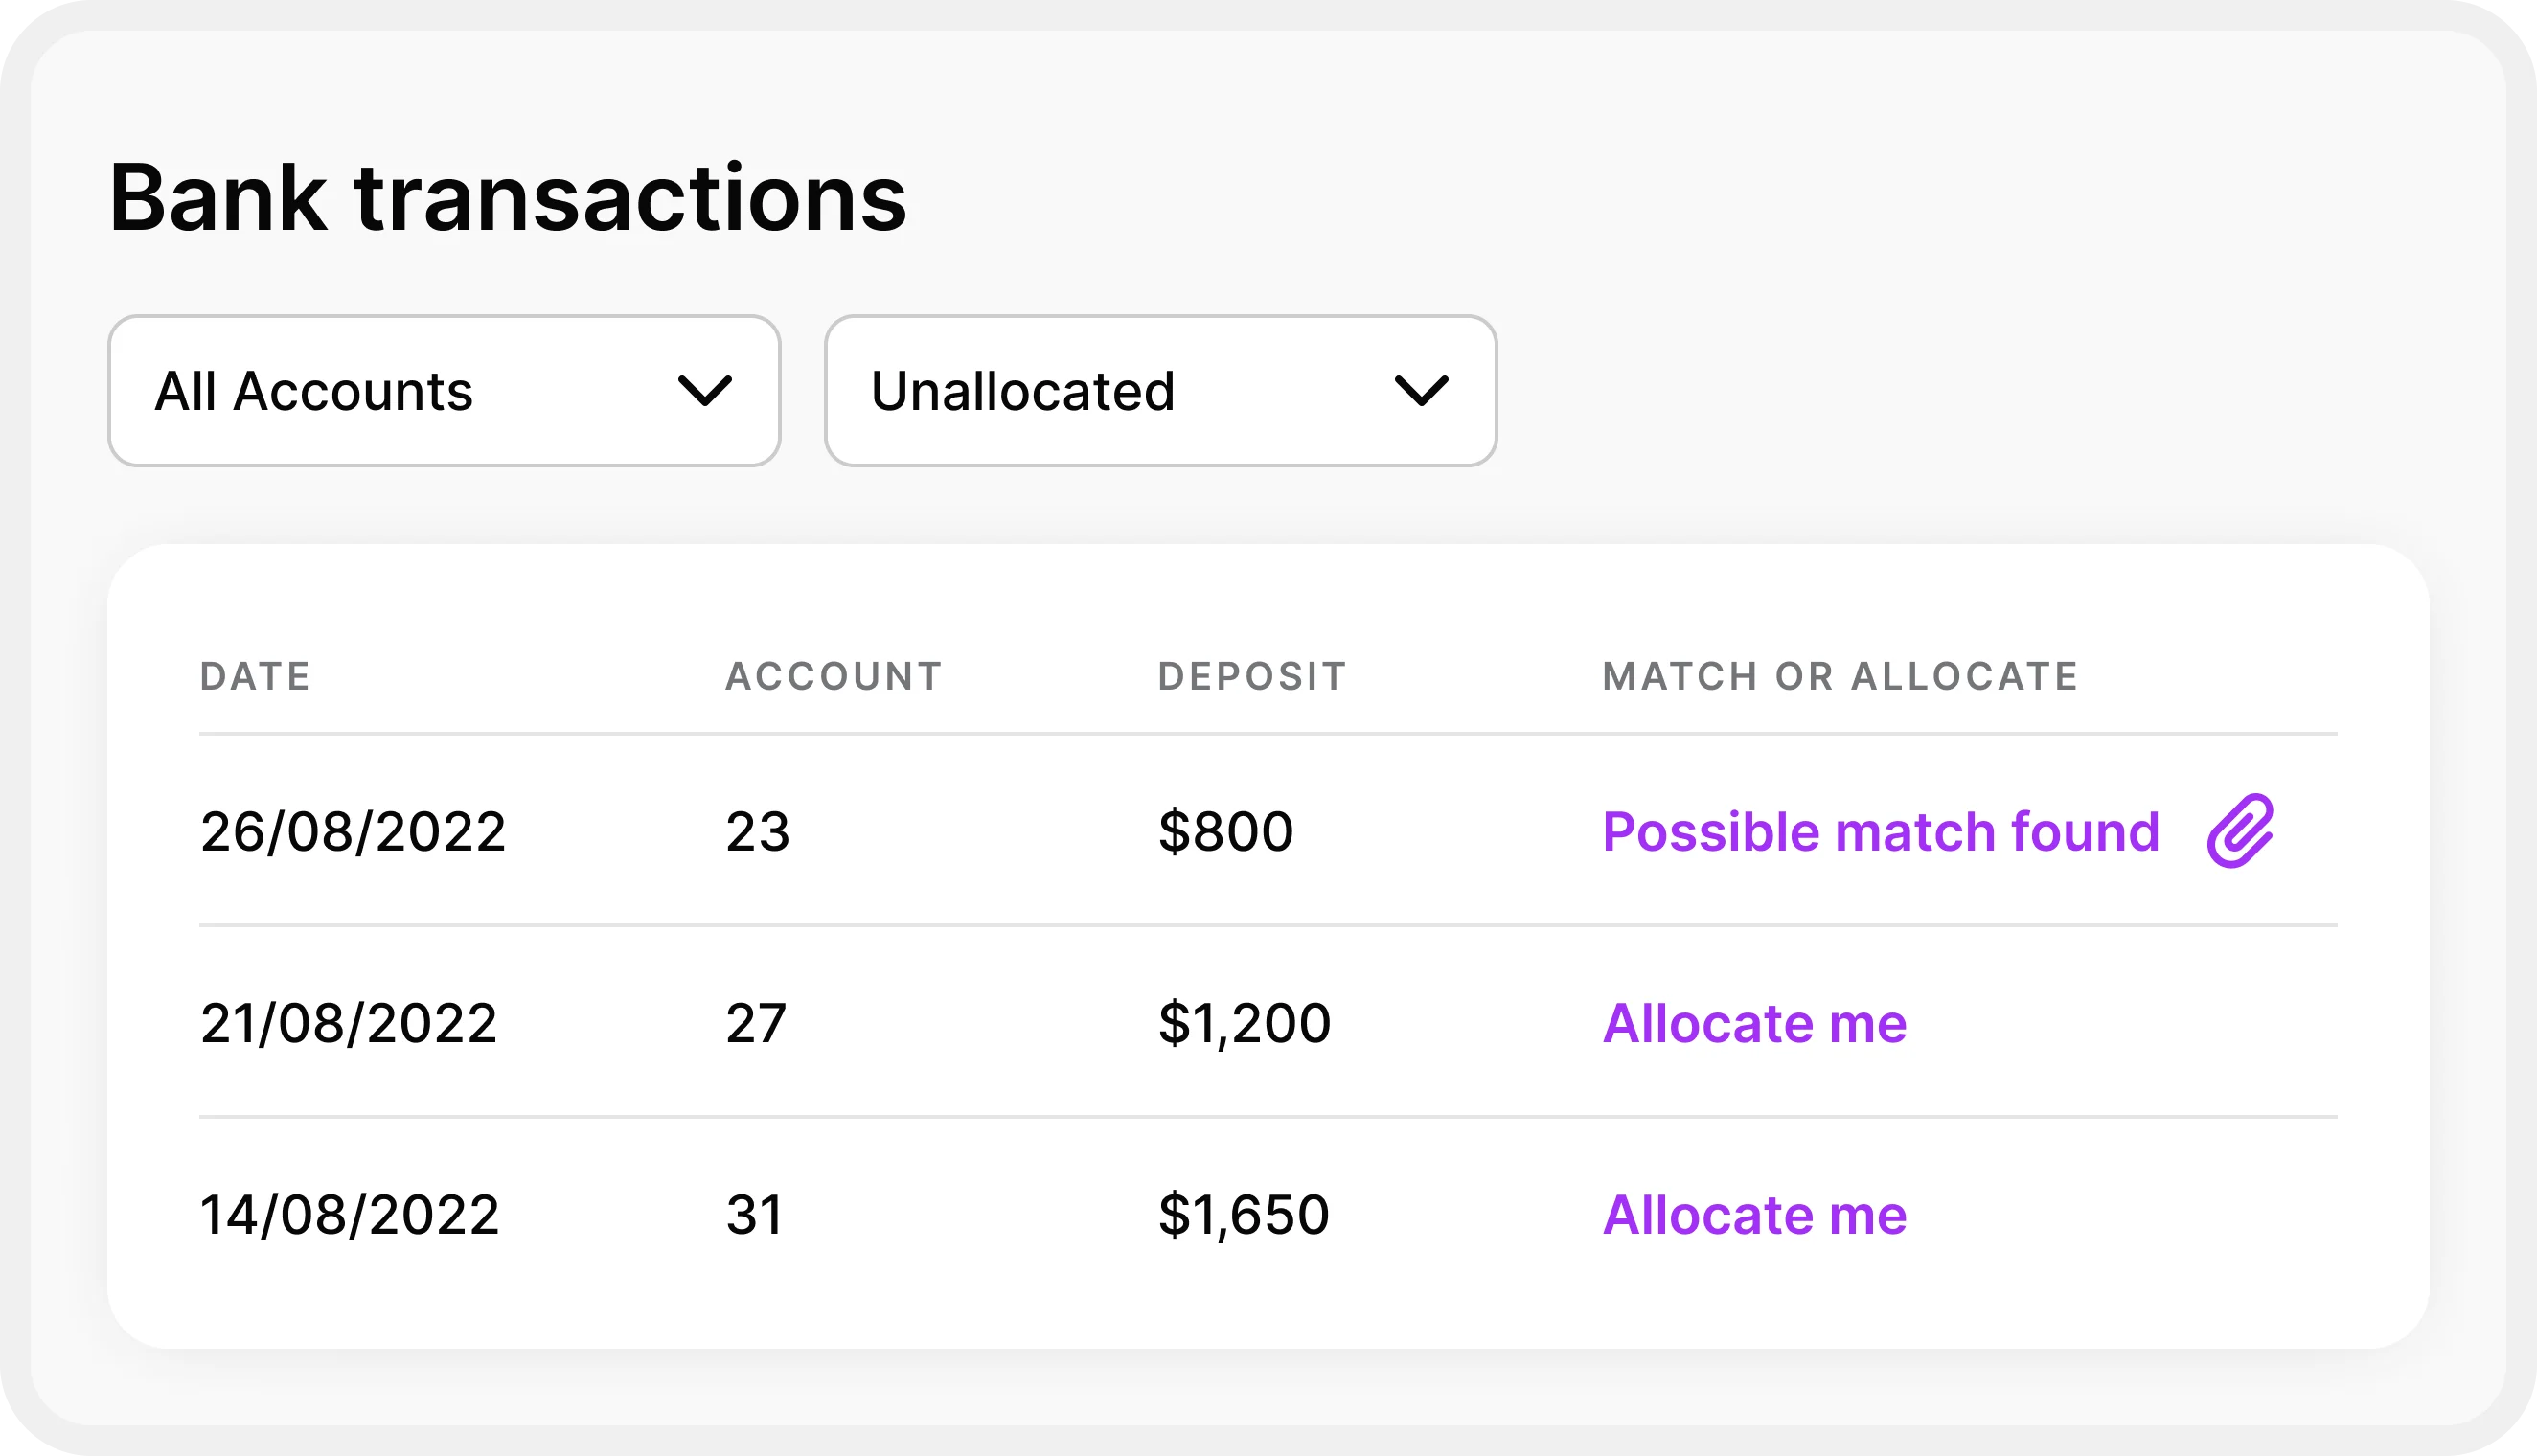Image resolution: width=2537 pixels, height=1456 pixels.
Task: Select the $800 deposit amount
Action: click(1225, 832)
